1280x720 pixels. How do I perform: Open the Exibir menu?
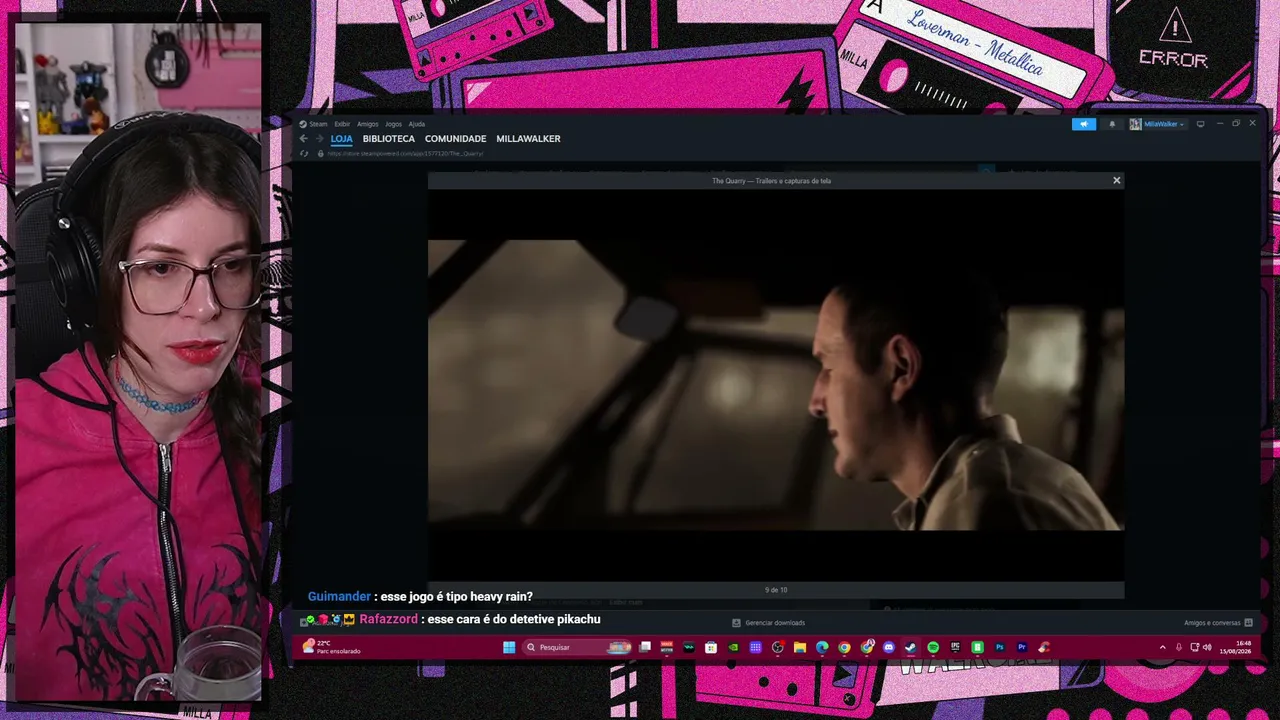coord(342,124)
